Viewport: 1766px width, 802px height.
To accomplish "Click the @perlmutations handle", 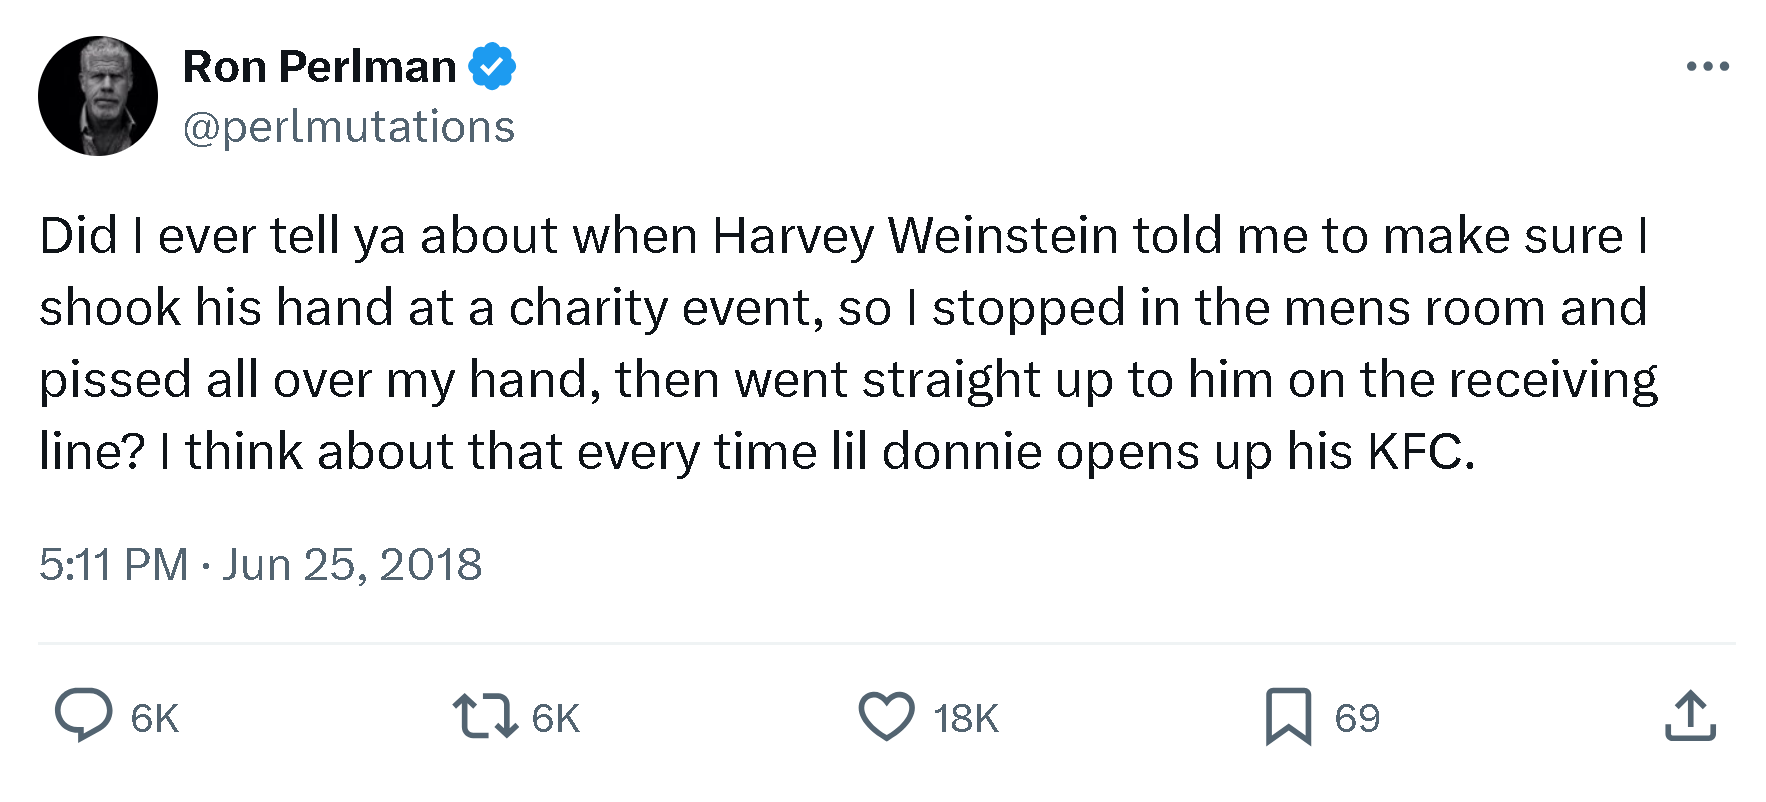I will pos(349,127).
